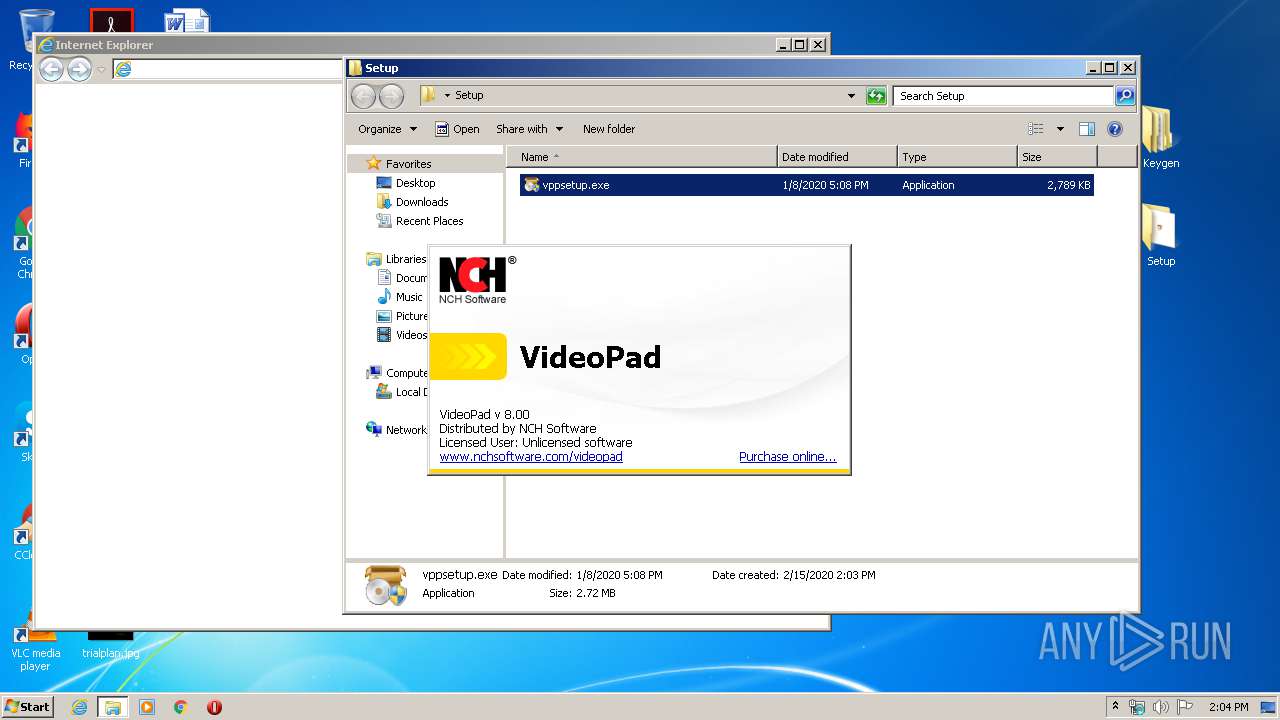Open Downloads in the Favorites list
The height and width of the screenshot is (720, 1280).
[421, 202]
